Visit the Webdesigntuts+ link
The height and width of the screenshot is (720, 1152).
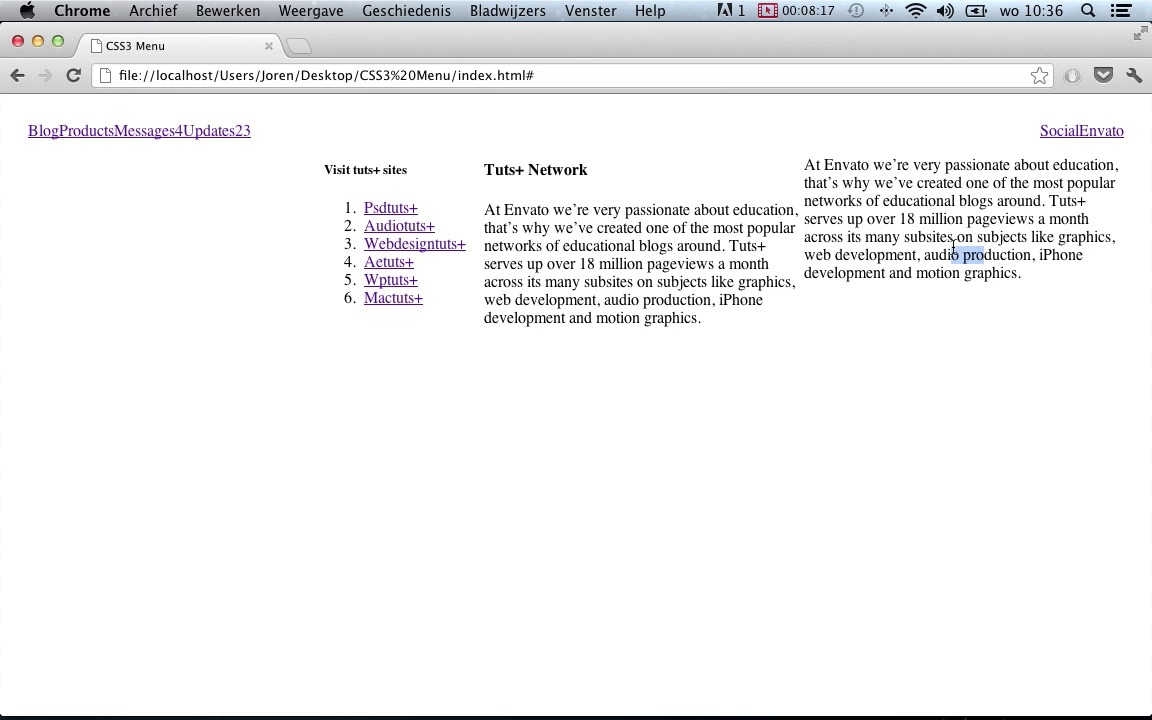[414, 244]
